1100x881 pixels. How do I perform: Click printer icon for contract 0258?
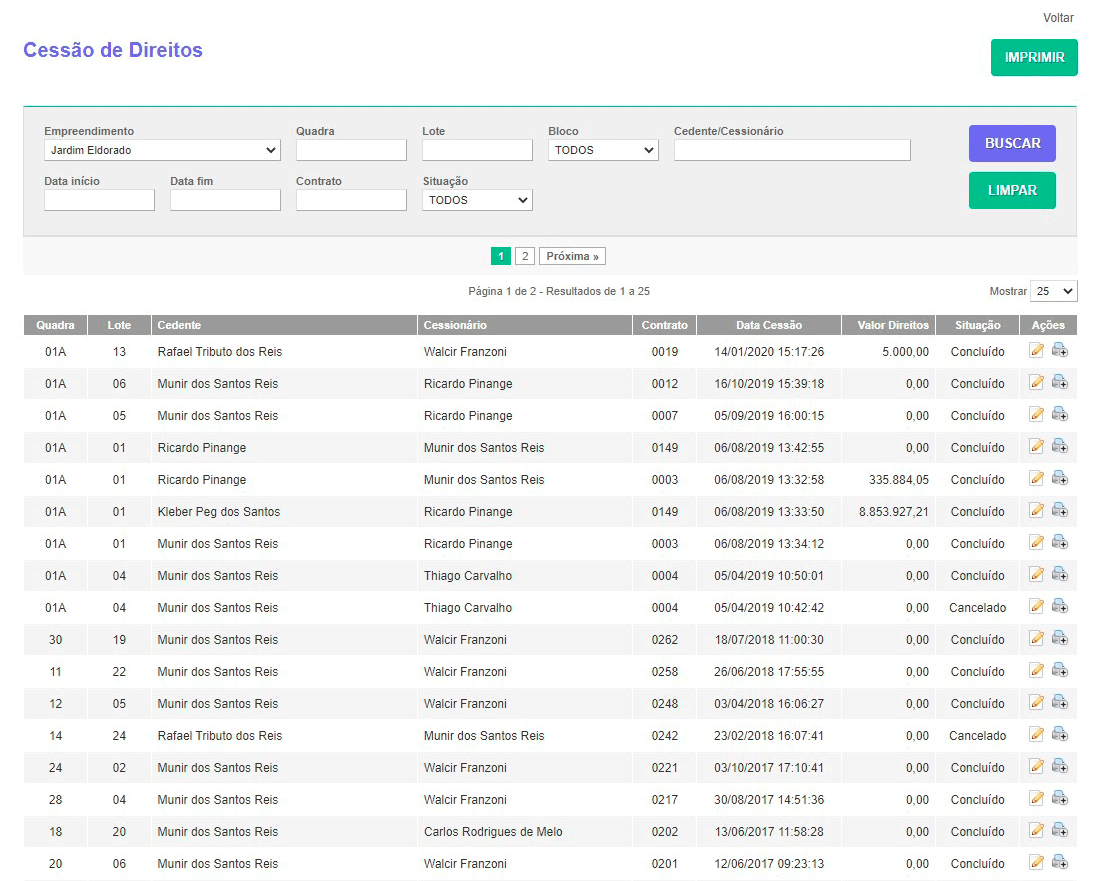(1059, 670)
